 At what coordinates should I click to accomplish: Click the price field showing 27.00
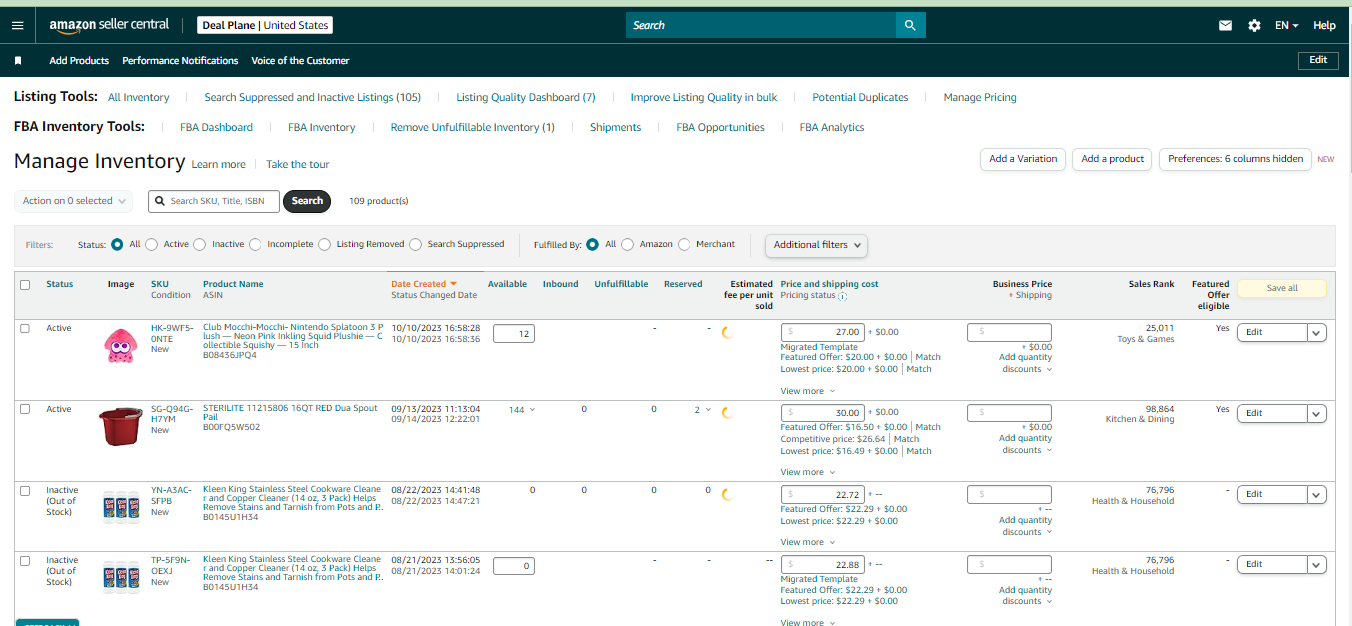pos(822,332)
